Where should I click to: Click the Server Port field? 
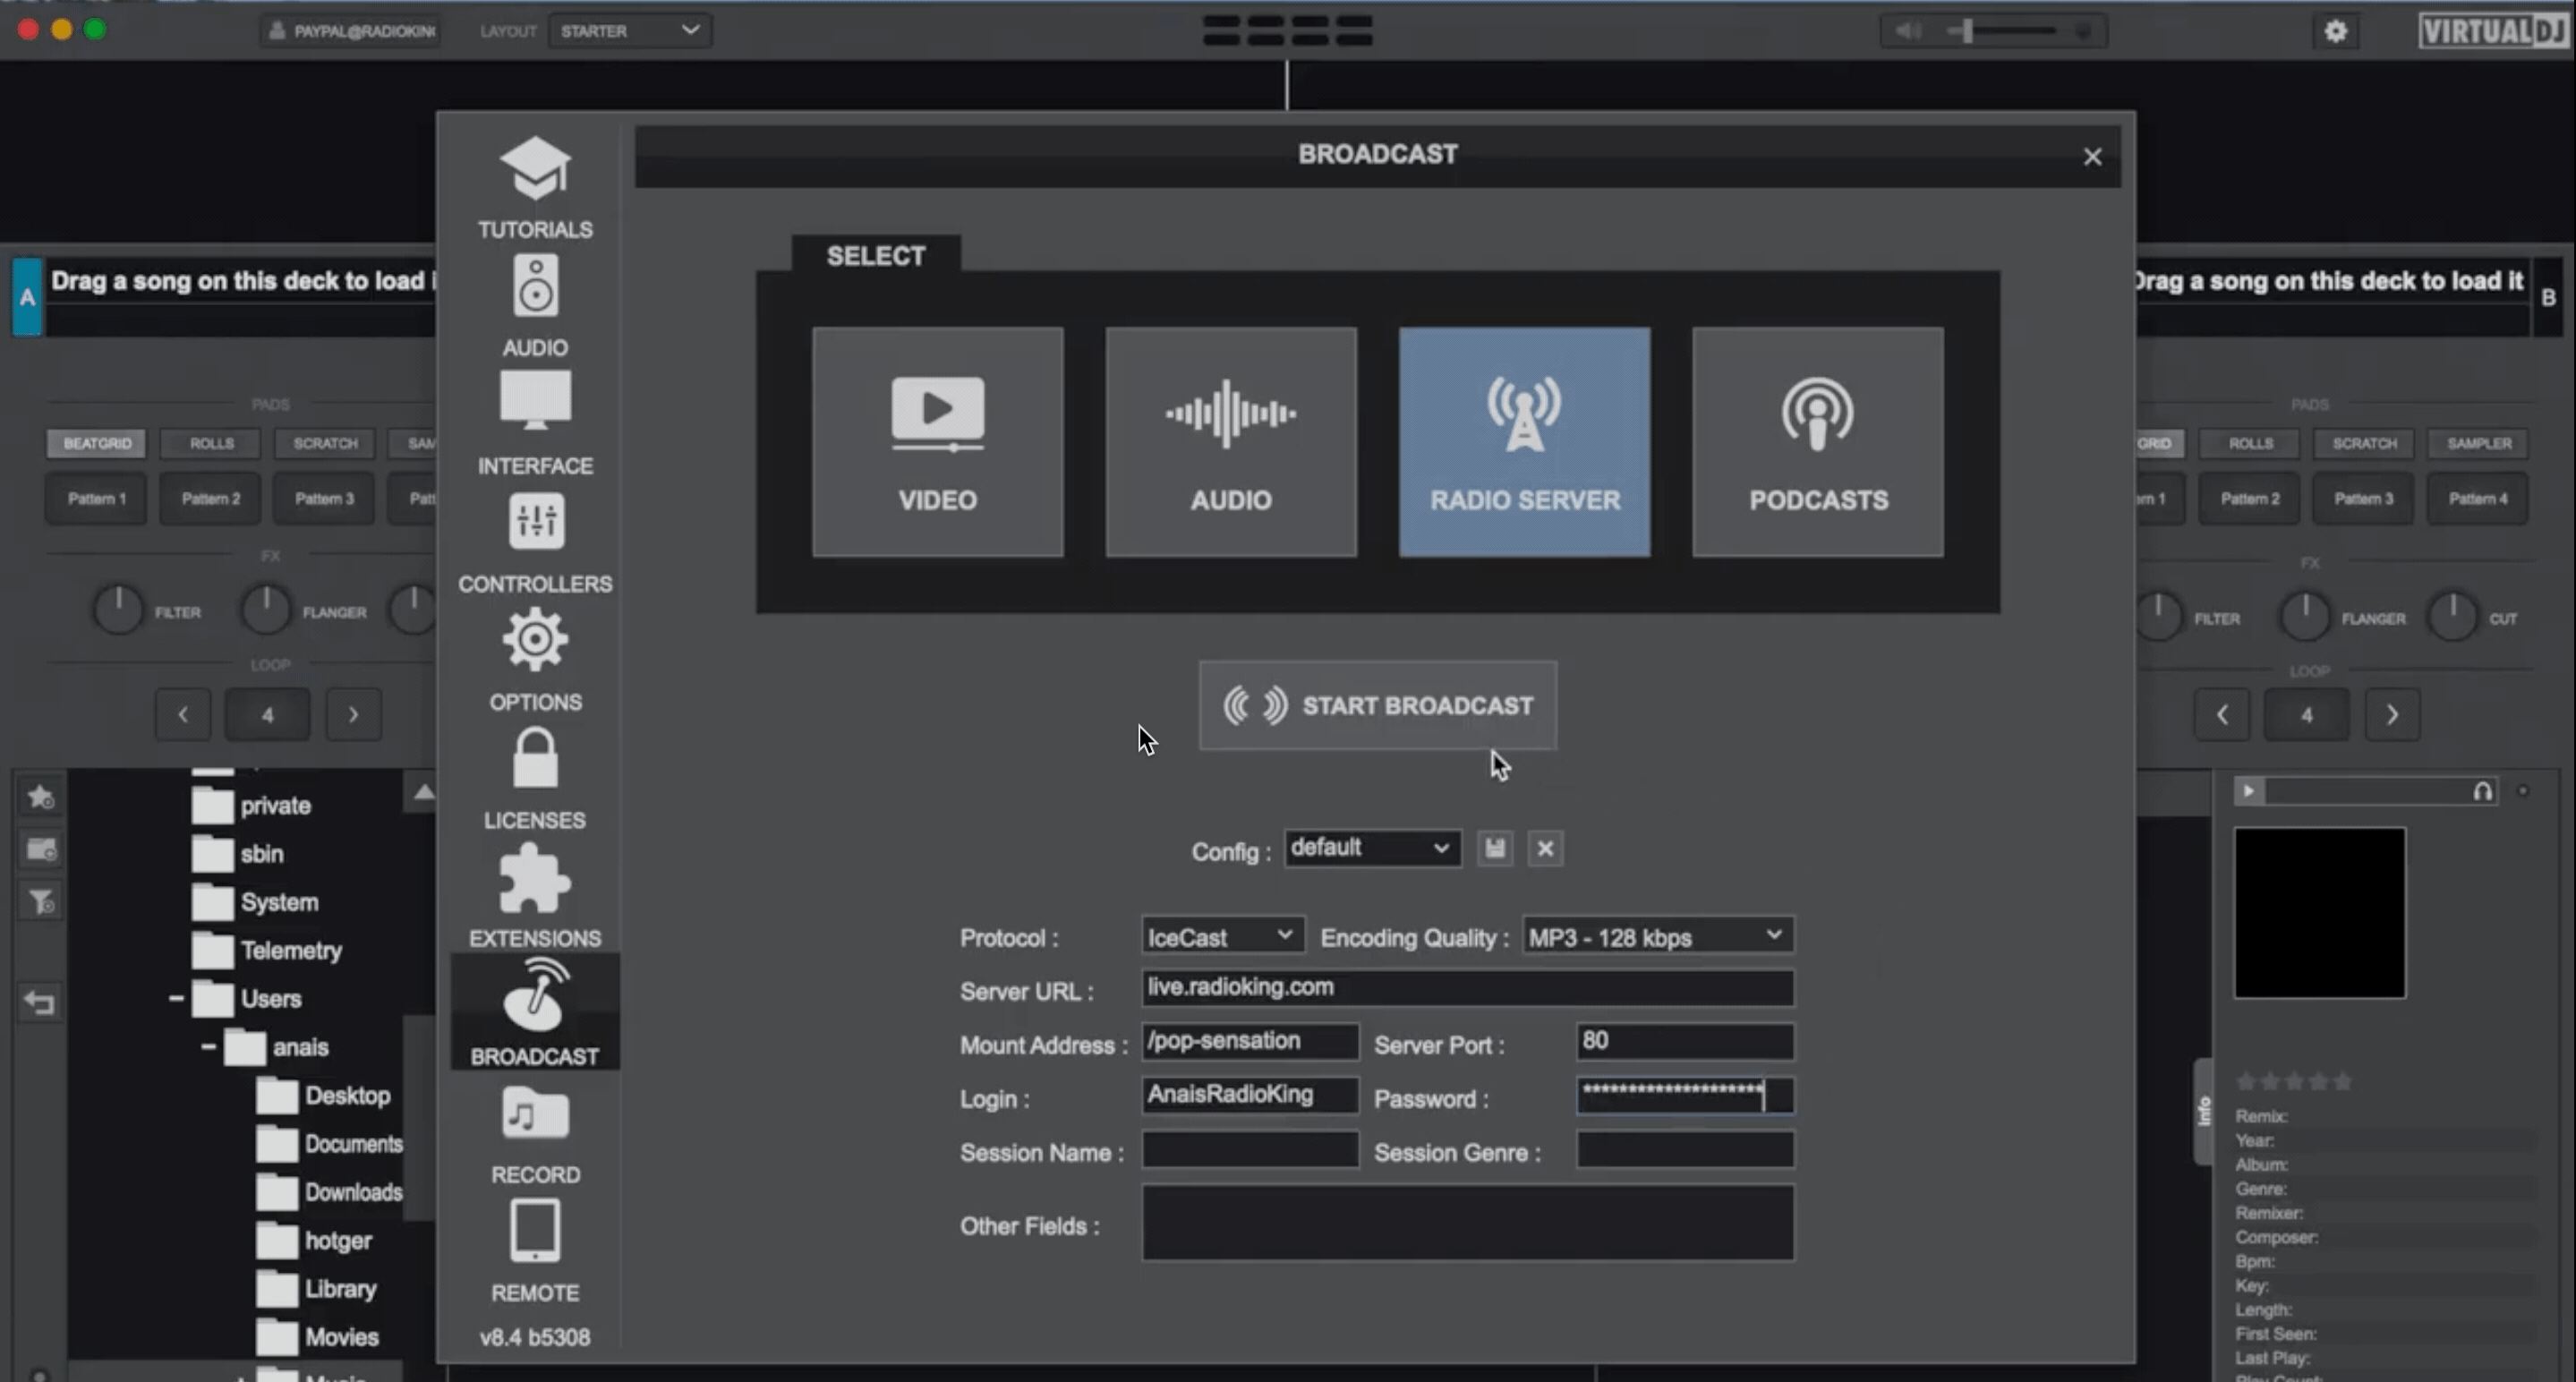click(x=1685, y=1041)
